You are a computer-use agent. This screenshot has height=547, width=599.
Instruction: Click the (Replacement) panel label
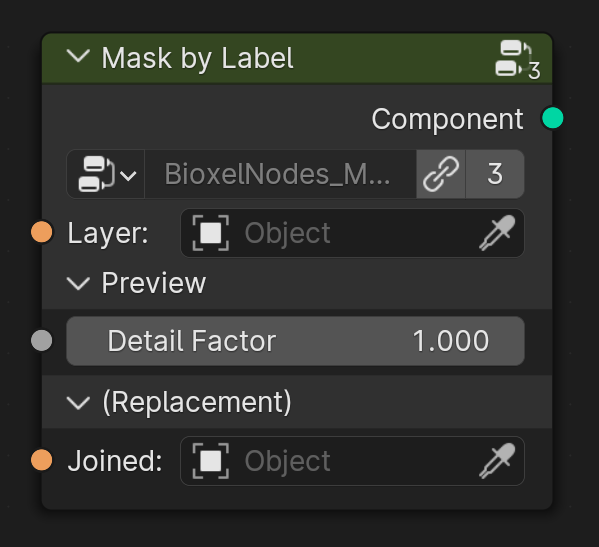pyautogui.click(x=197, y=402)
